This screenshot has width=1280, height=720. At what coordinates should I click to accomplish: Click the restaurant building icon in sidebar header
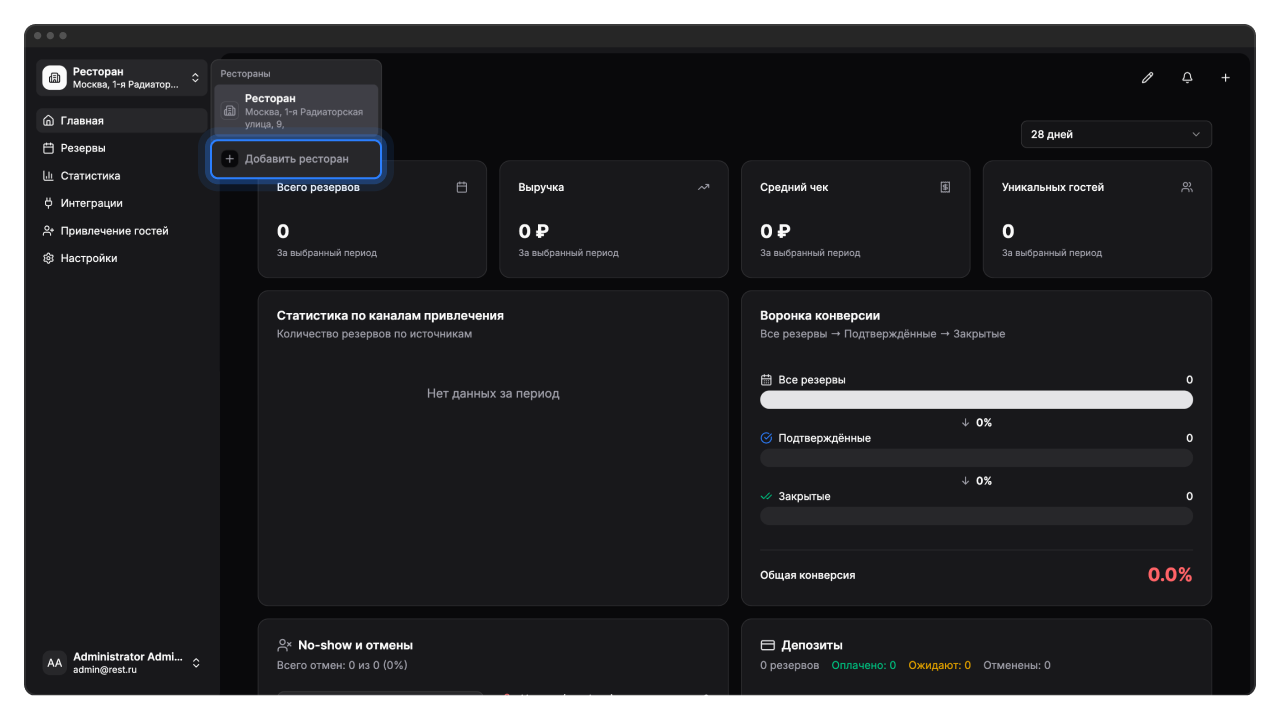point(54,78)
